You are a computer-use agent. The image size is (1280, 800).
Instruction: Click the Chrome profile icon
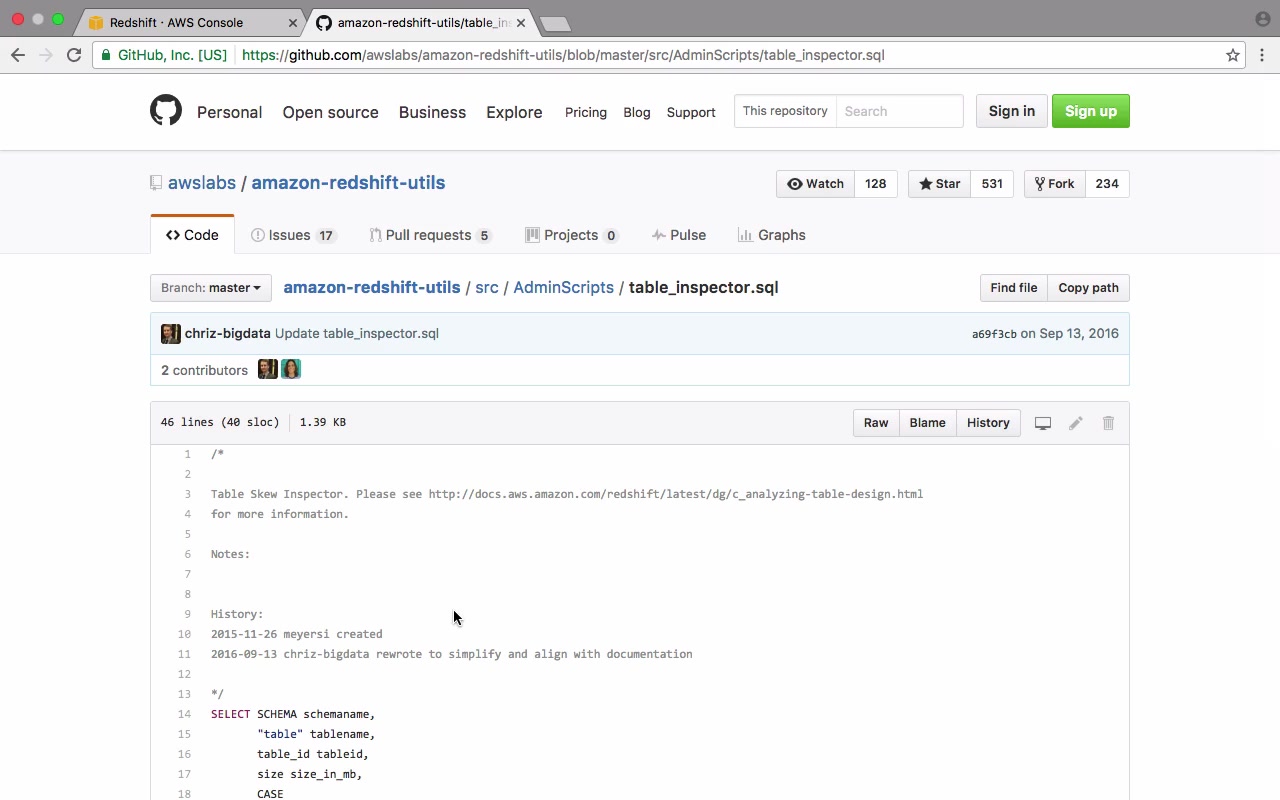tap(1262, 19)
